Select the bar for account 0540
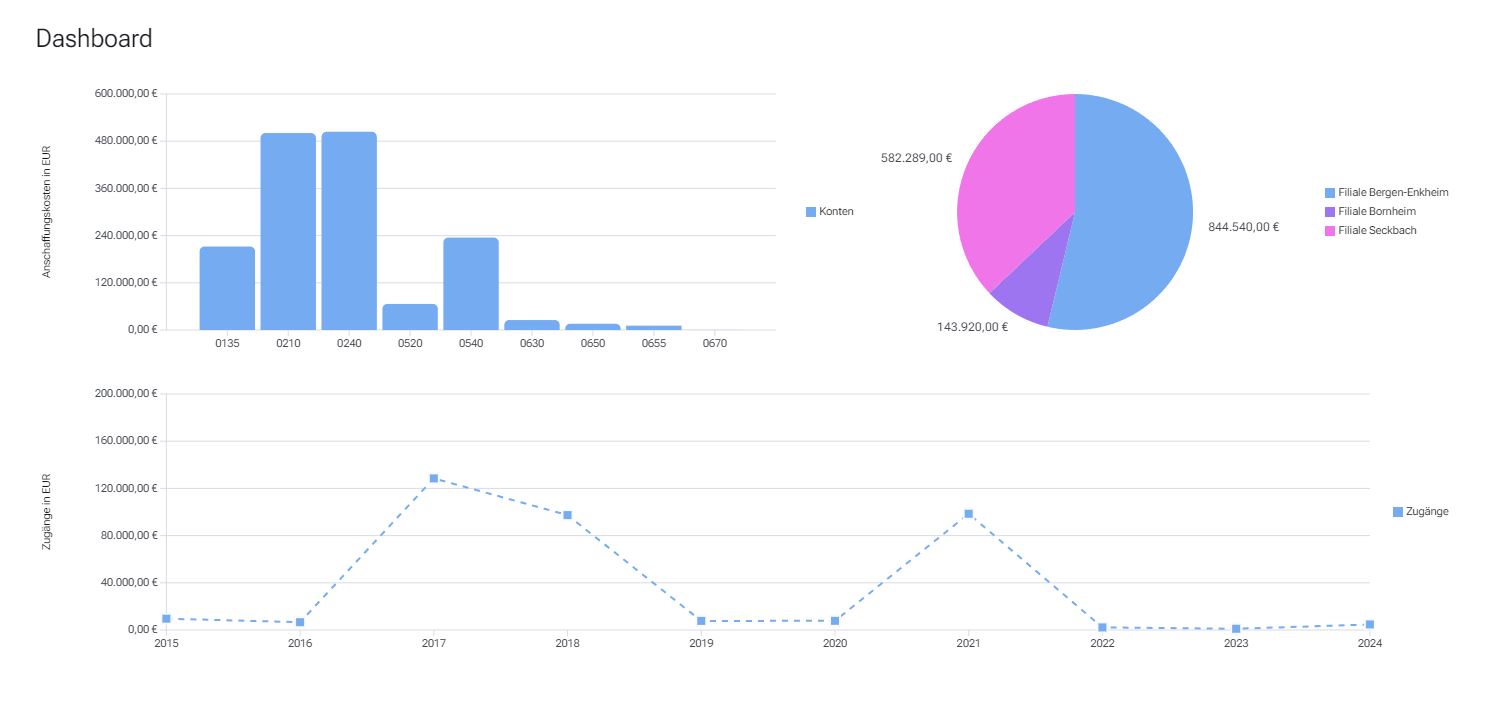 tap(471, 284)
